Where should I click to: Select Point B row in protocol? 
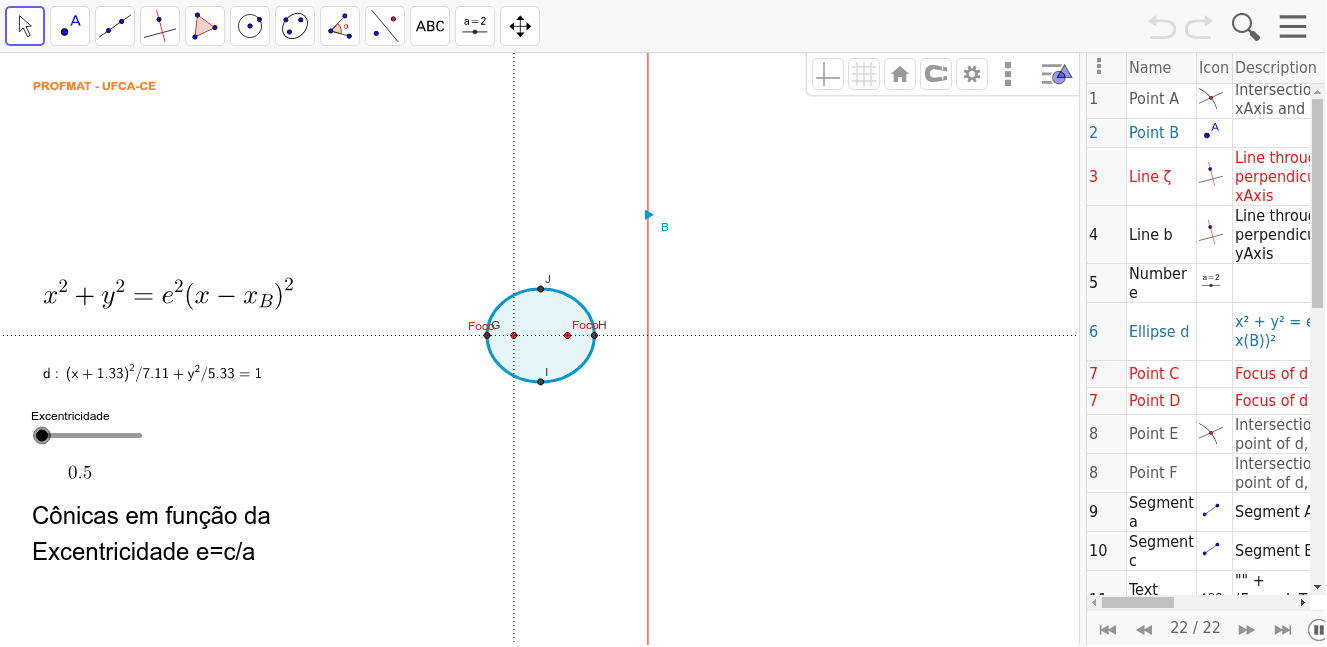(1198, 132)
